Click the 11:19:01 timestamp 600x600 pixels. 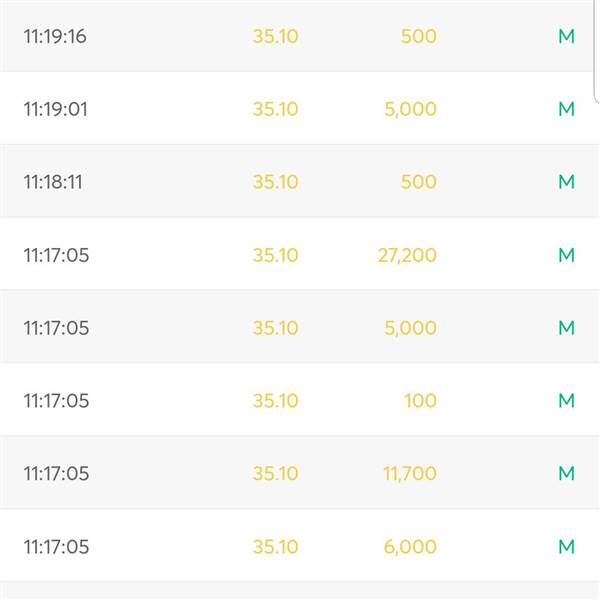[55, 109]
